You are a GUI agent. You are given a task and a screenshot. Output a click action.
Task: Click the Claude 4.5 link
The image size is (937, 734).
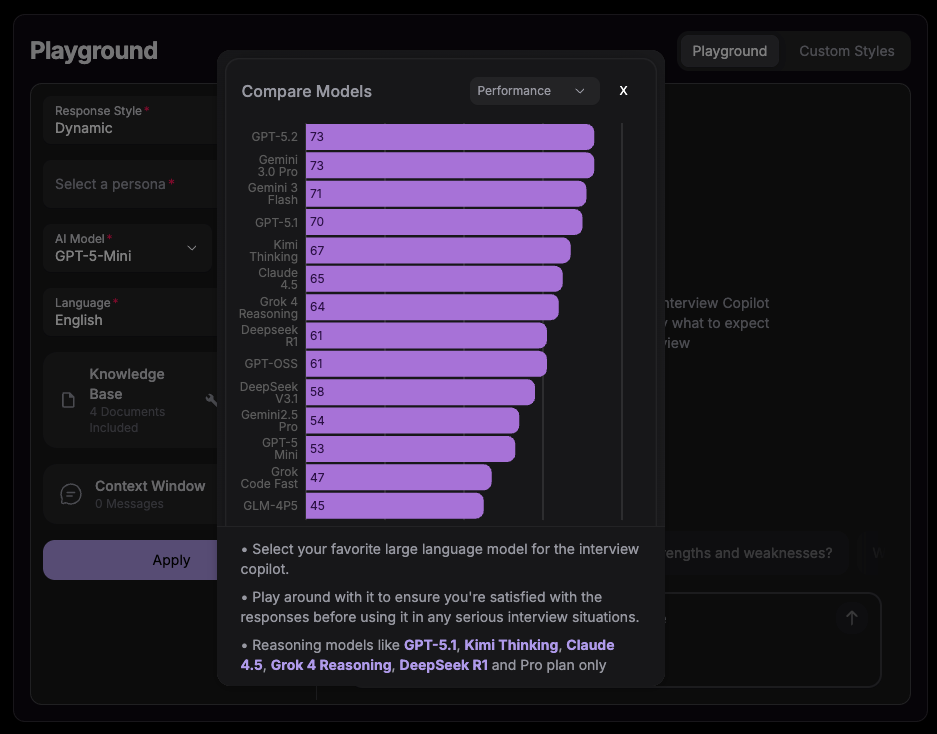(x=590, y=645)
